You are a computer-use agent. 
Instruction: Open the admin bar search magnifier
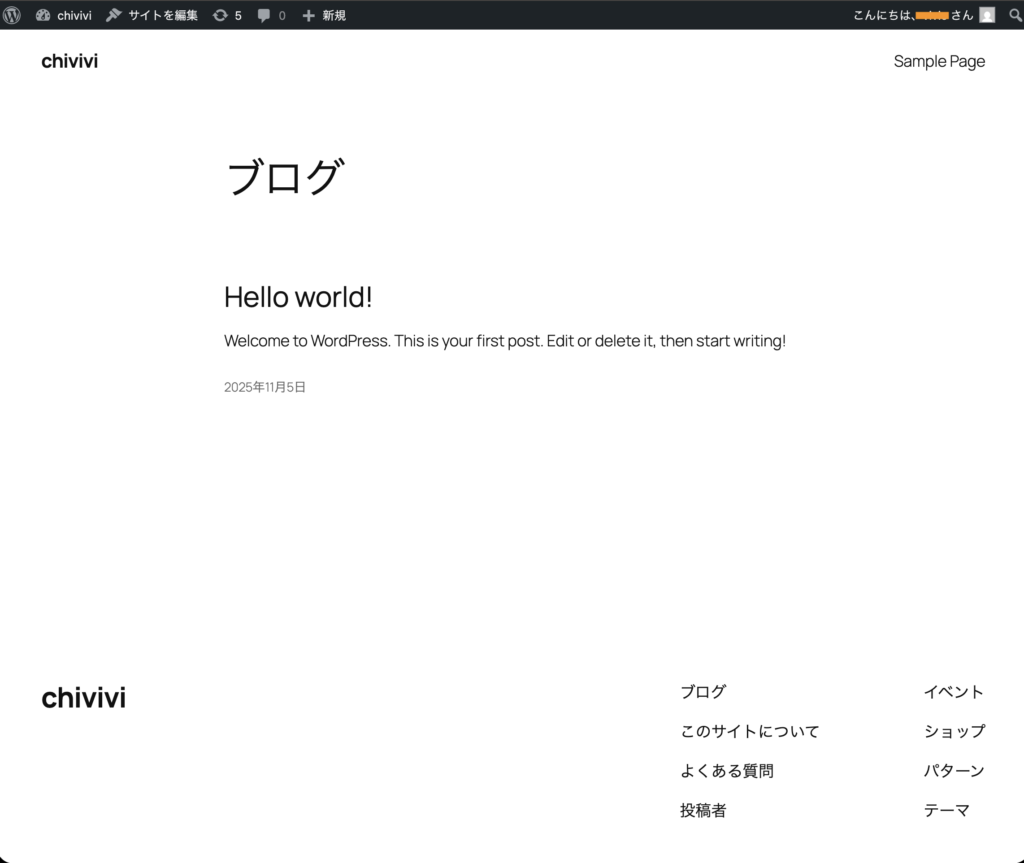pyautogui.click(x=1015, y=15)
